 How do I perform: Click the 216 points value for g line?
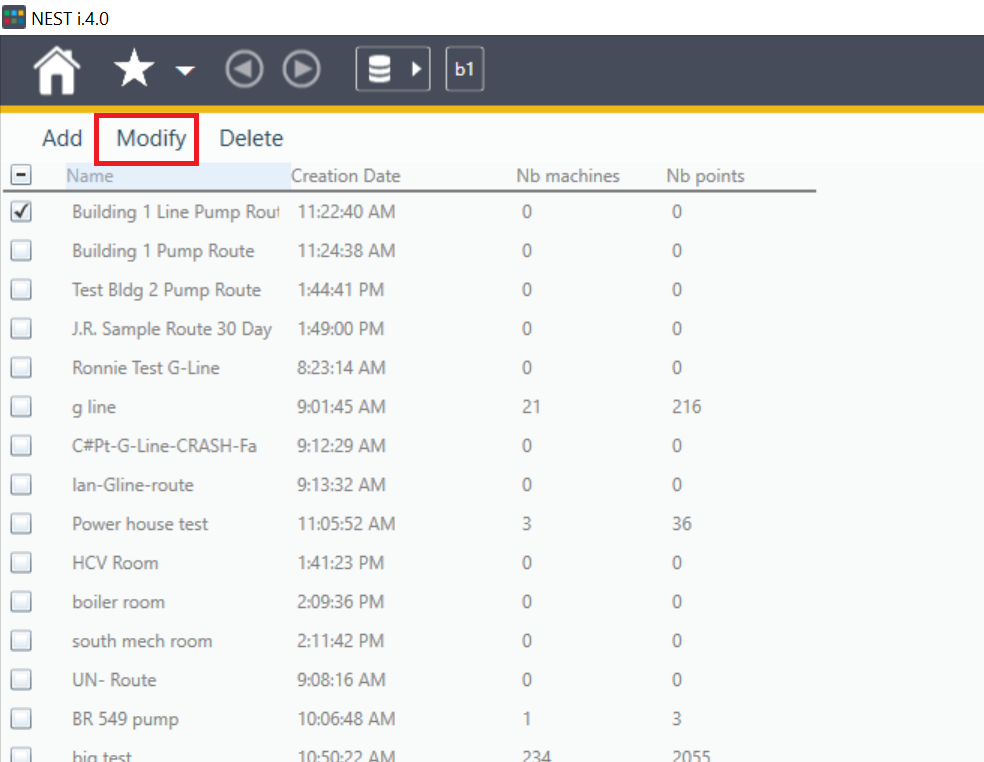click(687, 407)
